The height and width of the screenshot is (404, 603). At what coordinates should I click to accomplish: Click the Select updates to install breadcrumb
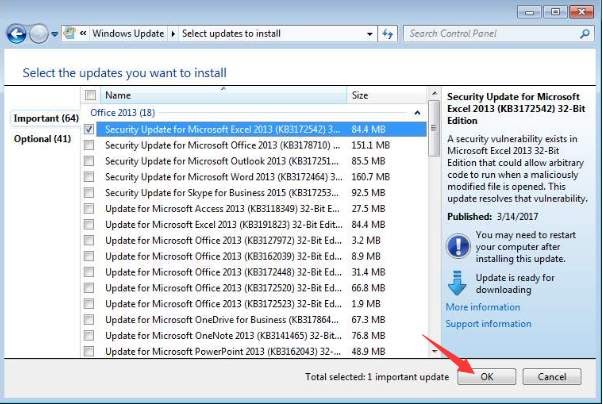231,34
